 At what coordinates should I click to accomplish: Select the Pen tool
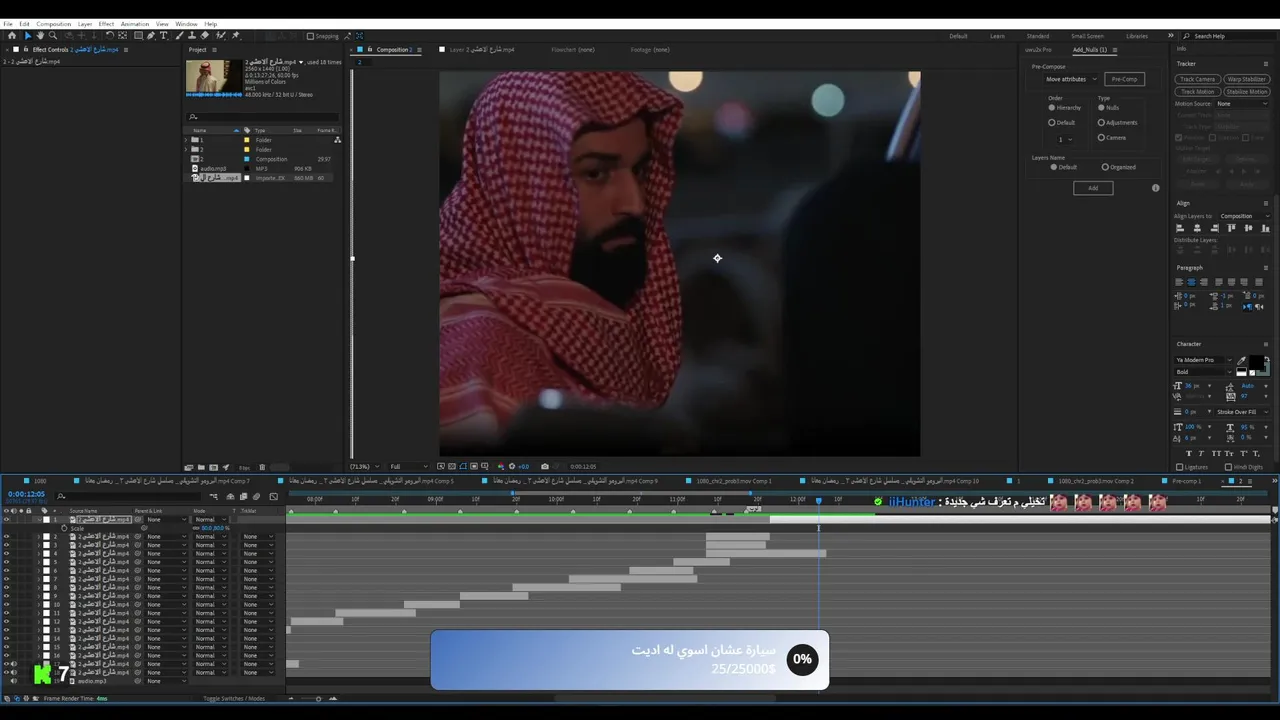pyautogui.click(x=151, y=36)
